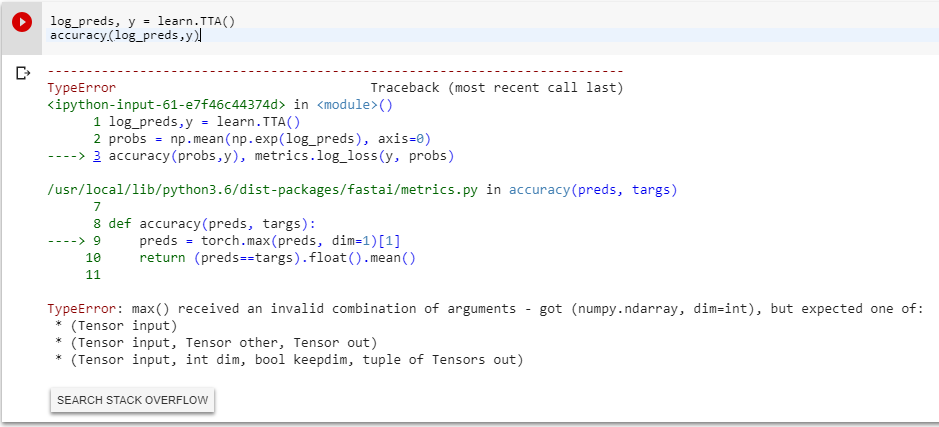Click the torch.max(preds, dim=1) line

point(275,241)
